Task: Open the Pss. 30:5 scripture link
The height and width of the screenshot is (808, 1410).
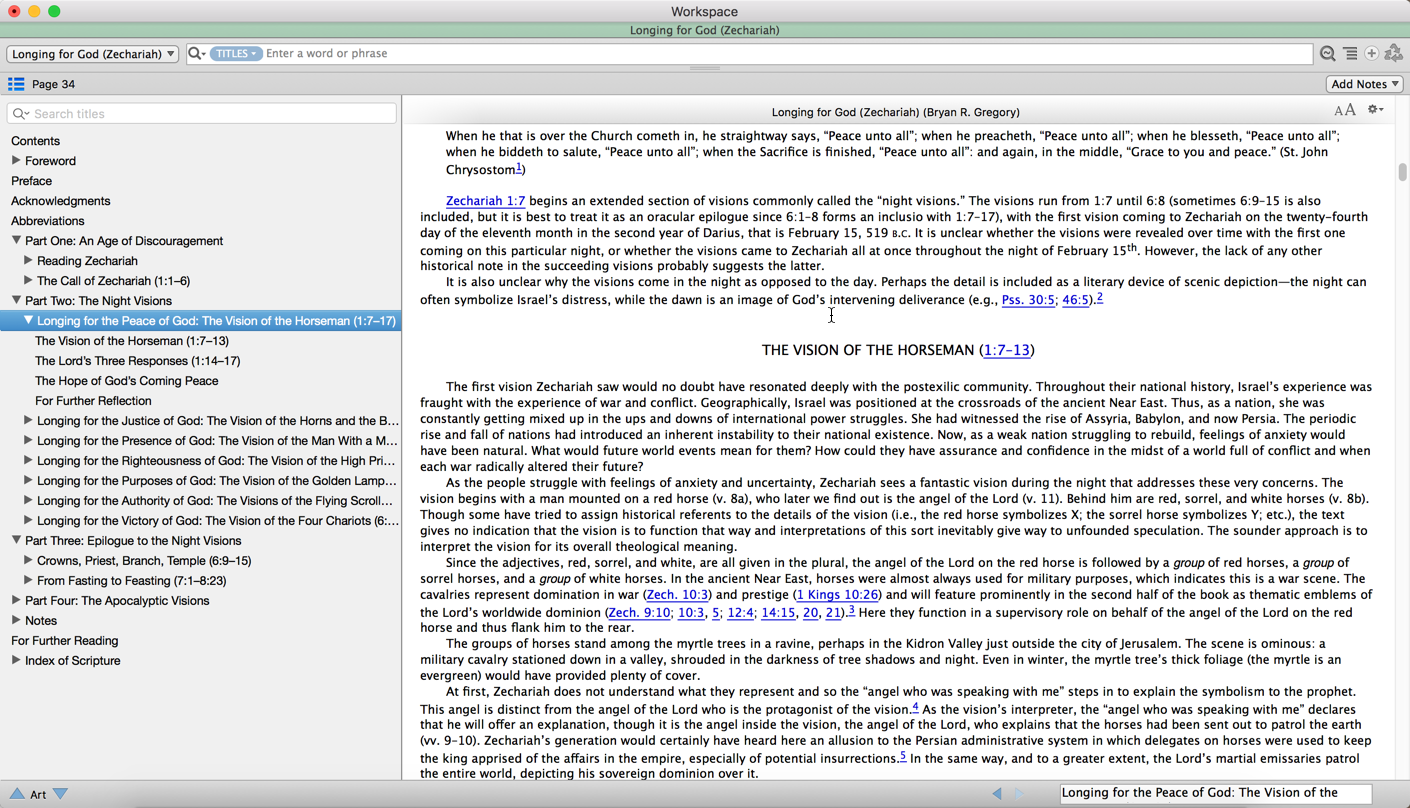Action: [1028, 300]
